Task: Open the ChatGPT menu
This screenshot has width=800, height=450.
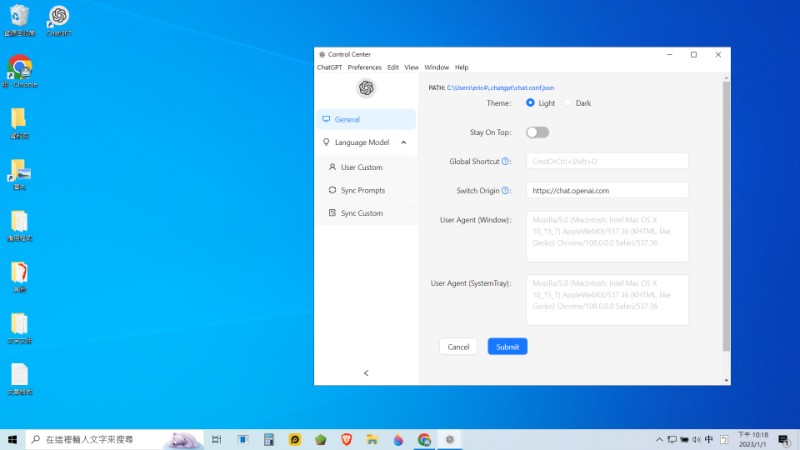Action: click(x=329, y=67)
